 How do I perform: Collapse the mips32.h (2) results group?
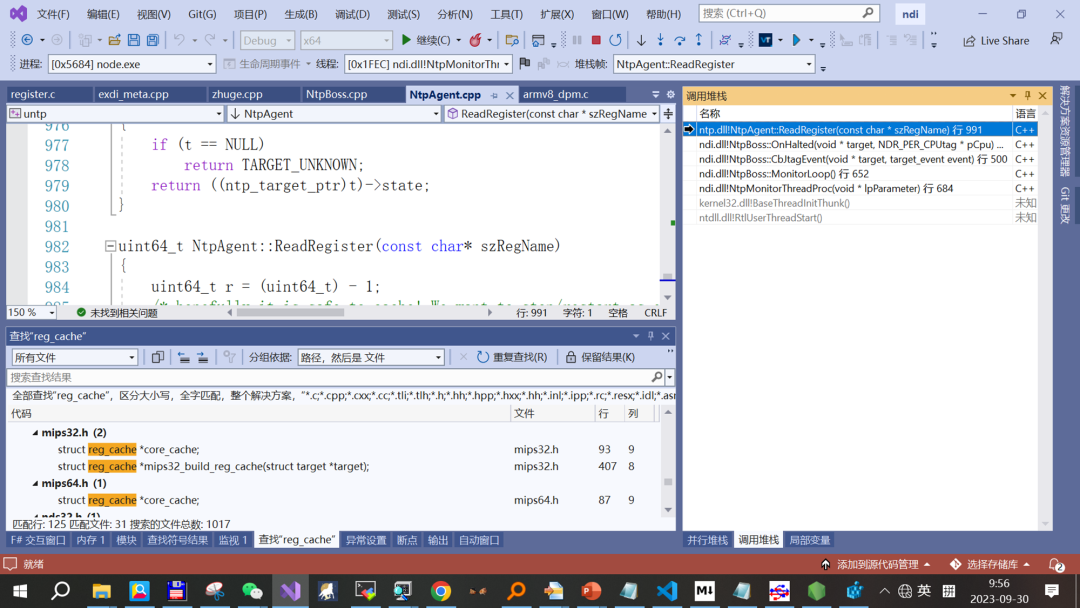[35, 432]
